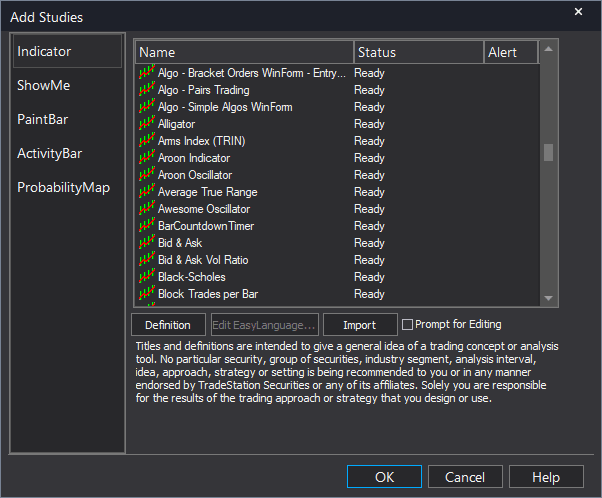Sort the list by the Status column header
The height and width of the screenshot is (498, 602).
click(418, 52)
